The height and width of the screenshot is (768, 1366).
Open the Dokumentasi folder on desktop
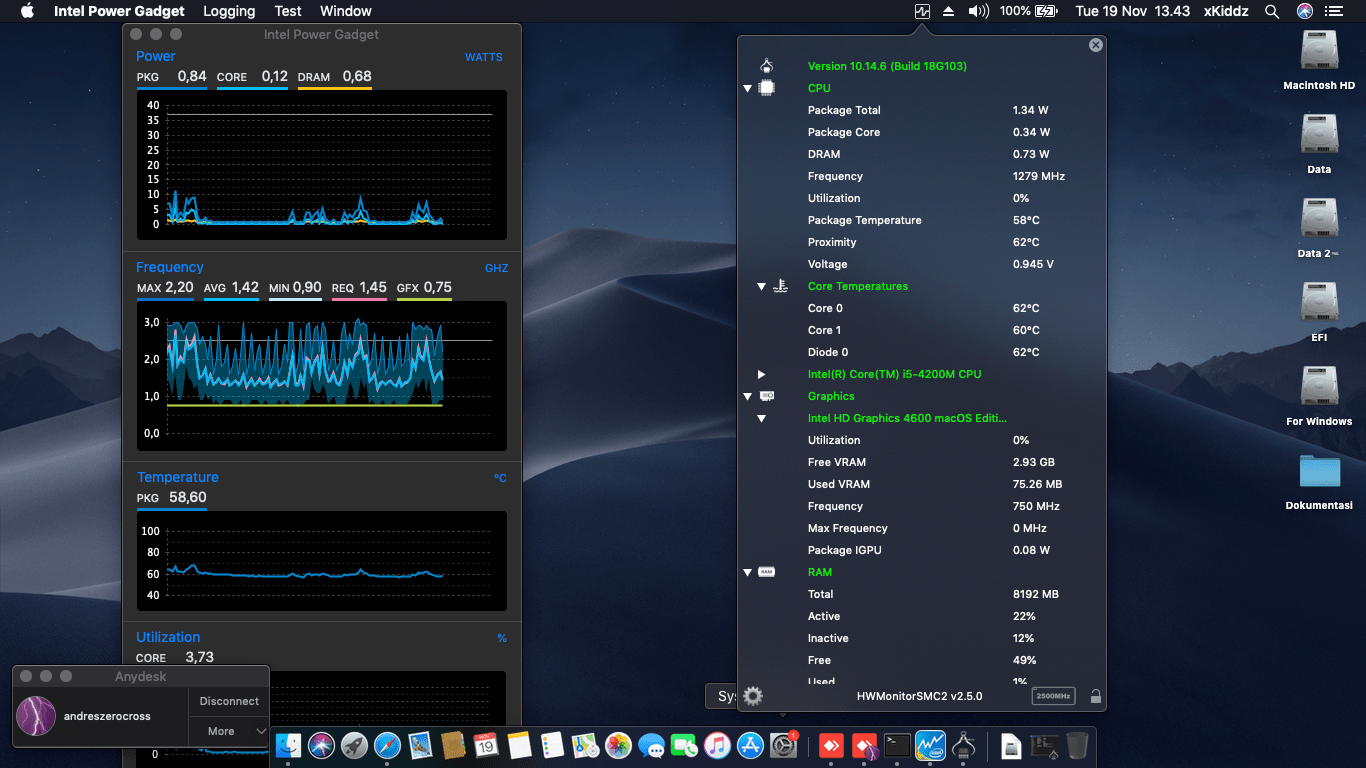(x=1319, y=472)
